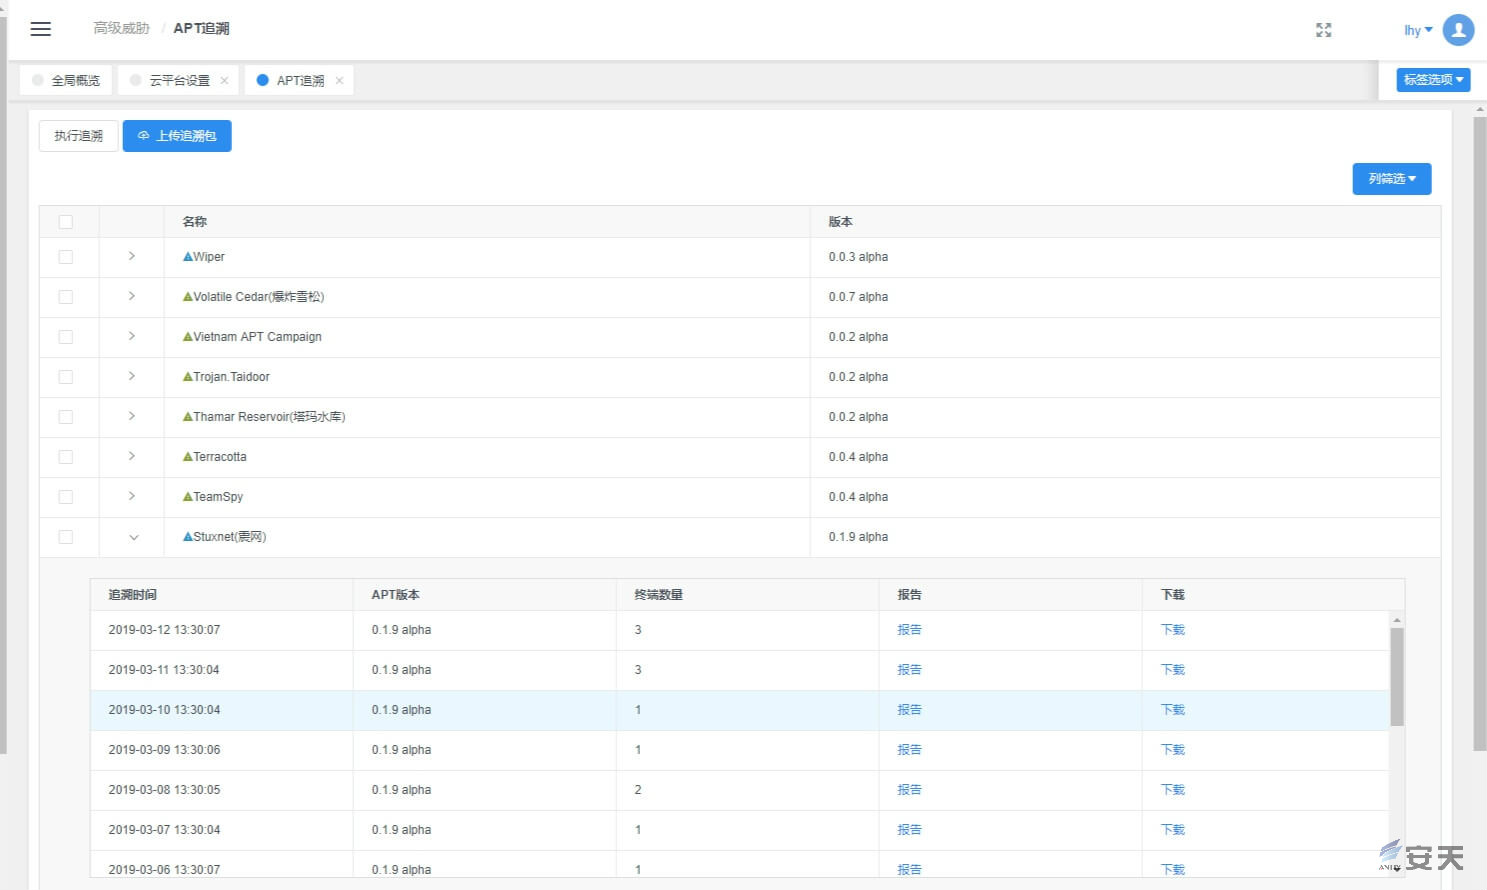Toggle the fullscreen icon
The image size is (1487, 890).
(1324, 30)
